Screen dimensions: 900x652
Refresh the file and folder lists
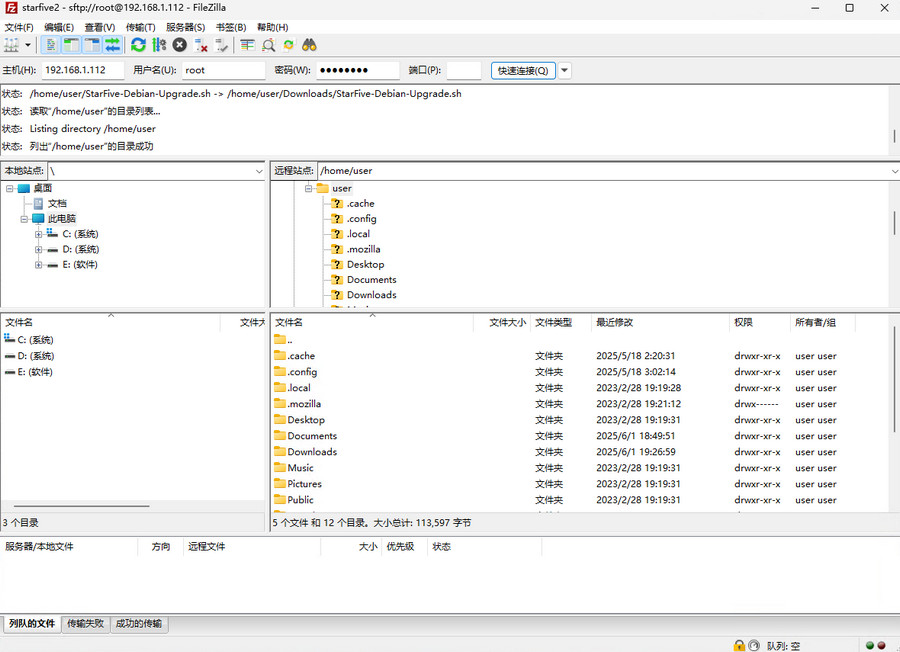pos(138,45)
